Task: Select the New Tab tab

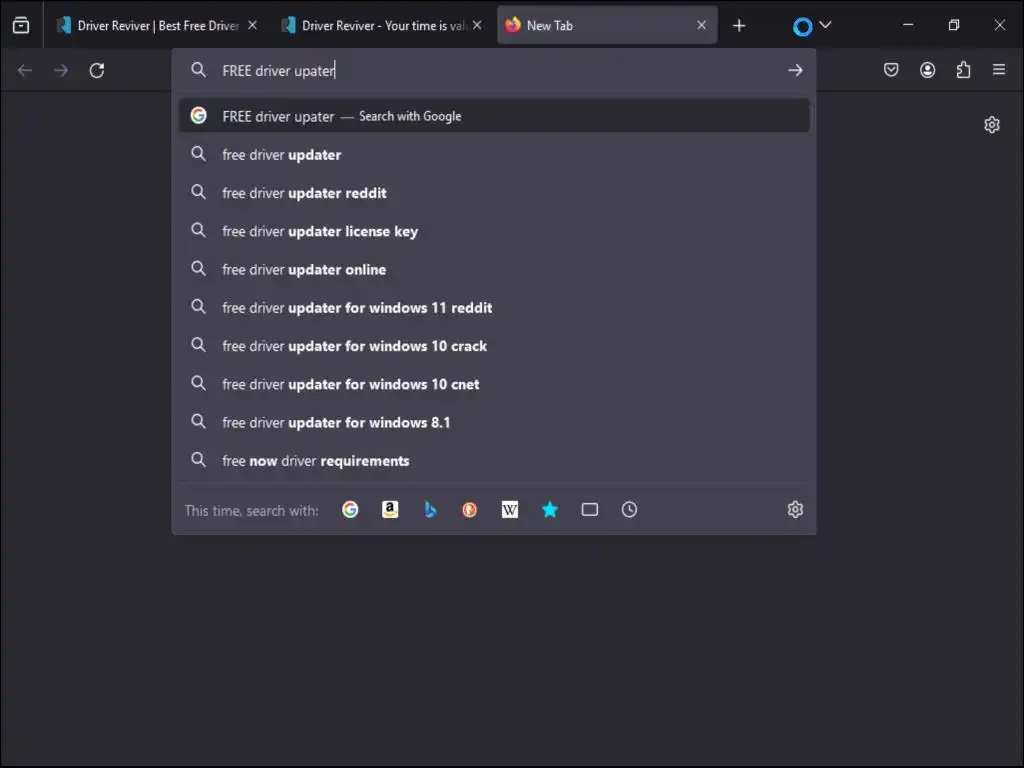Action: coord(607,25)
